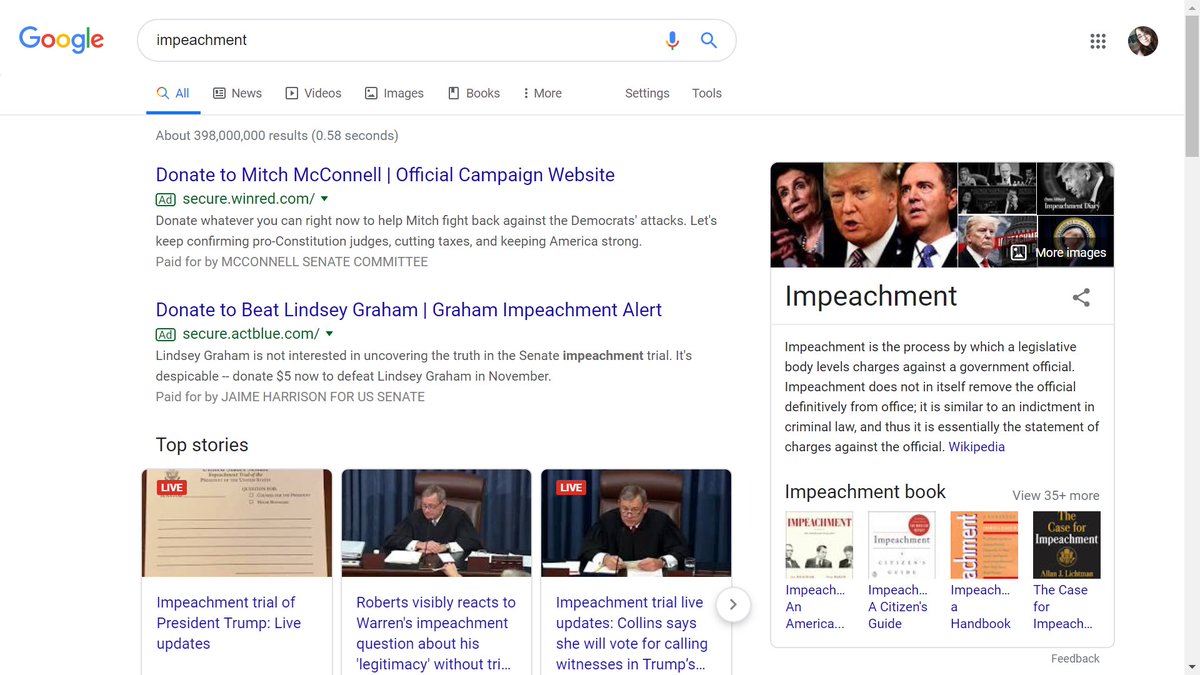Open the LIVE ballot document story thumbnail

pos(237,523)
